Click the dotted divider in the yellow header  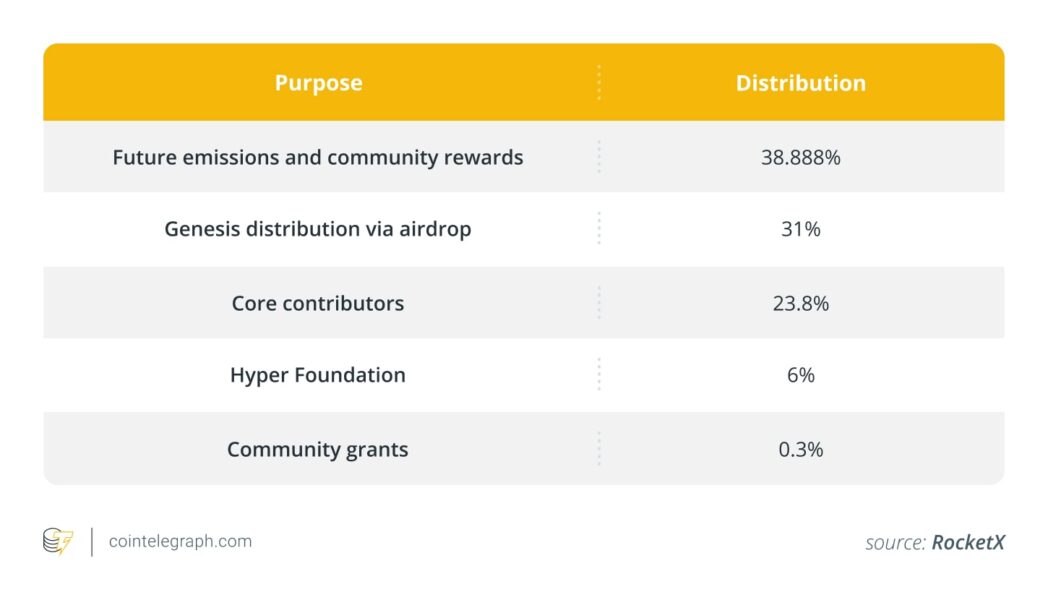click(x=599, y=83)
